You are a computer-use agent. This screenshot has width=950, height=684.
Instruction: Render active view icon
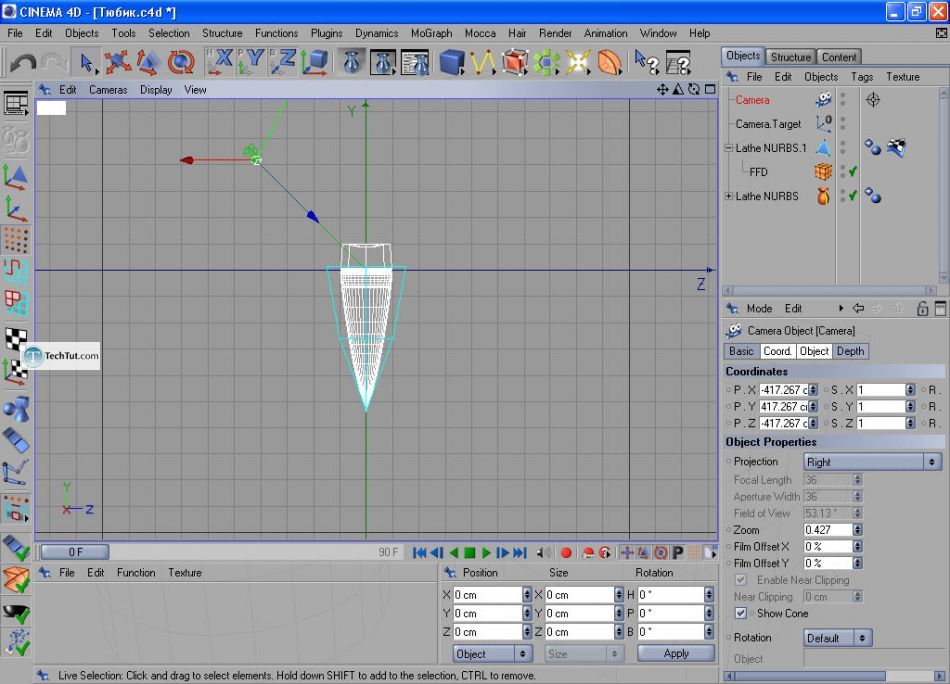[x=351, y=62]
